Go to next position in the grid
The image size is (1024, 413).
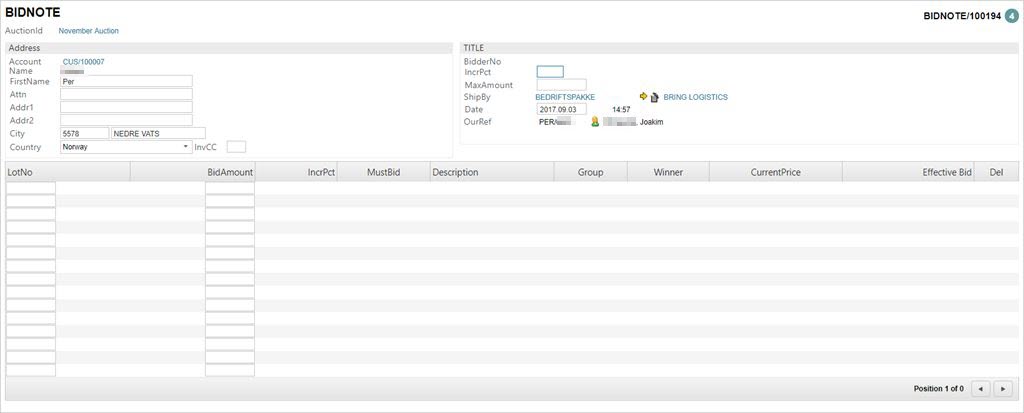(1003, 388)
